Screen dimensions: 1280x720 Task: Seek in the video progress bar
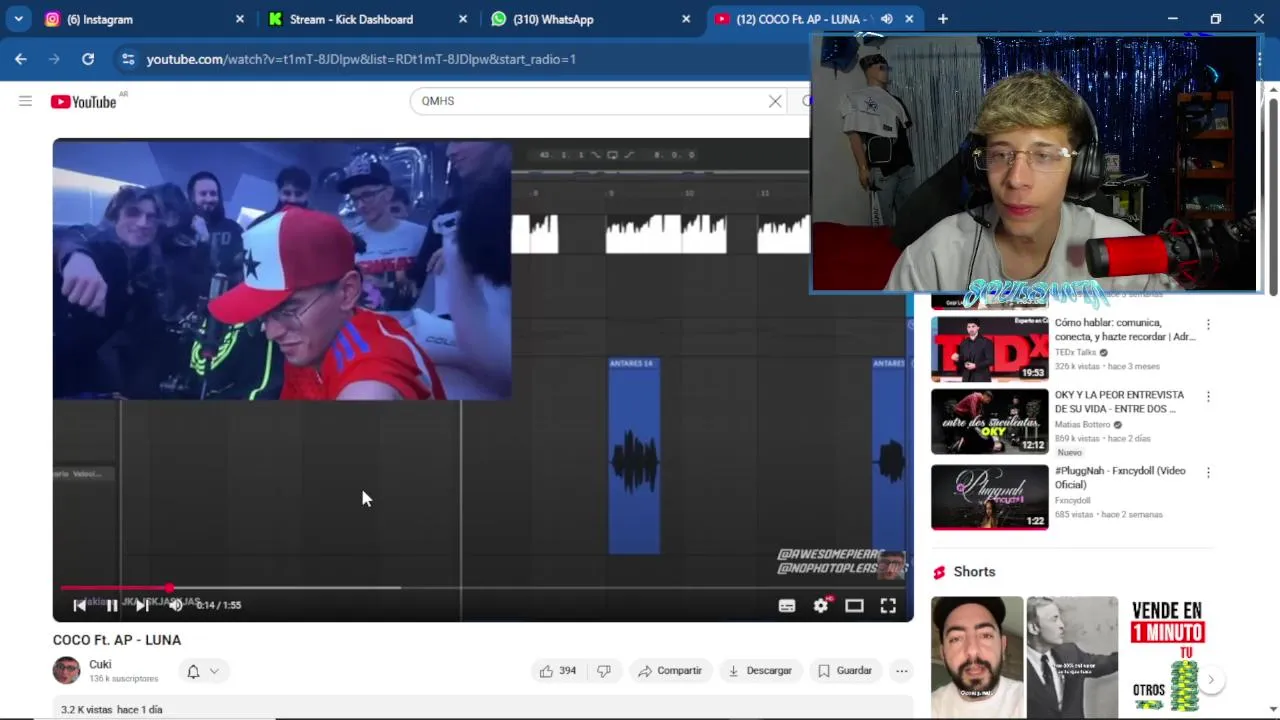coord(483,588)
